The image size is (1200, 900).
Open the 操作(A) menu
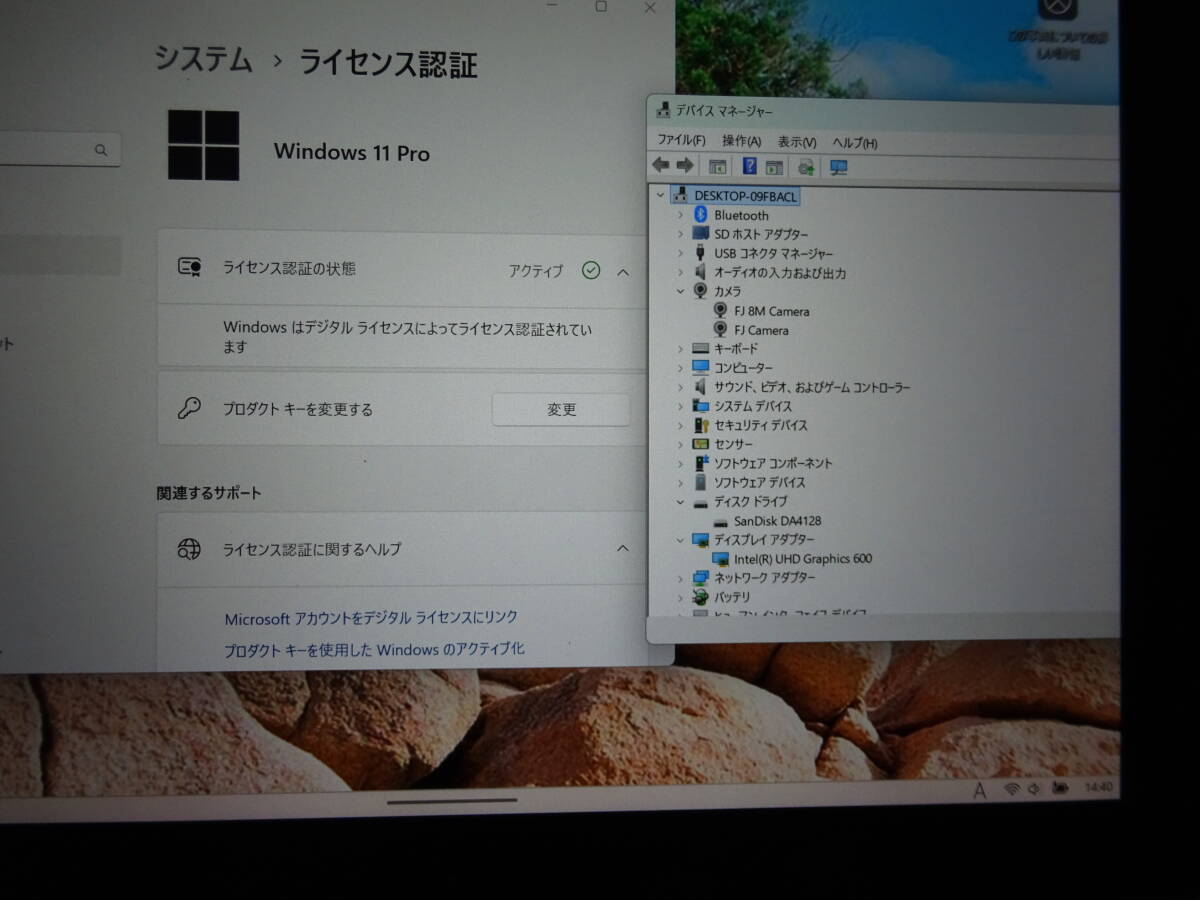pyautogui.click(x=741, y=142)
